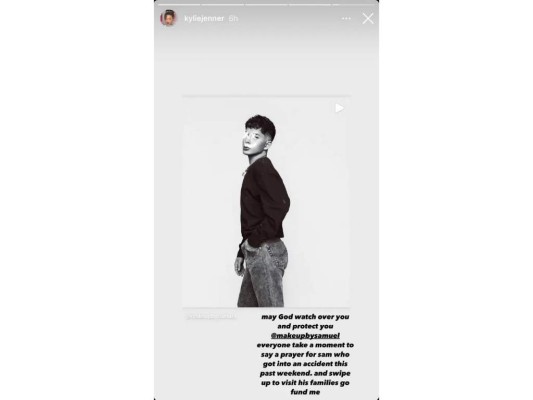Viewport: 533px width, 400px height.
Task: Click the 'fund me' text at bottom
Action: pos(305,392)
